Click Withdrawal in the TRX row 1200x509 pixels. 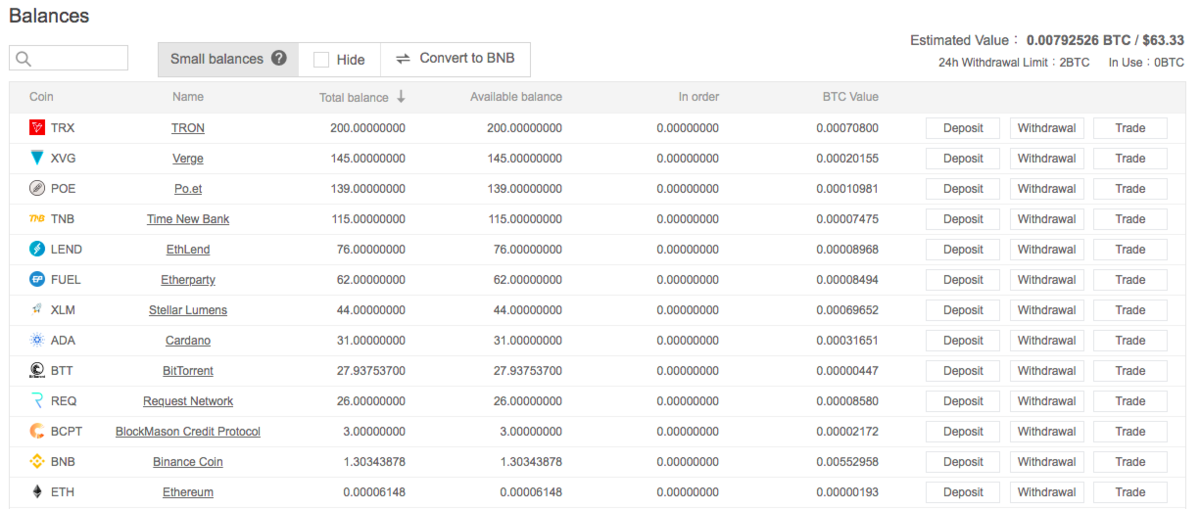1047,128
